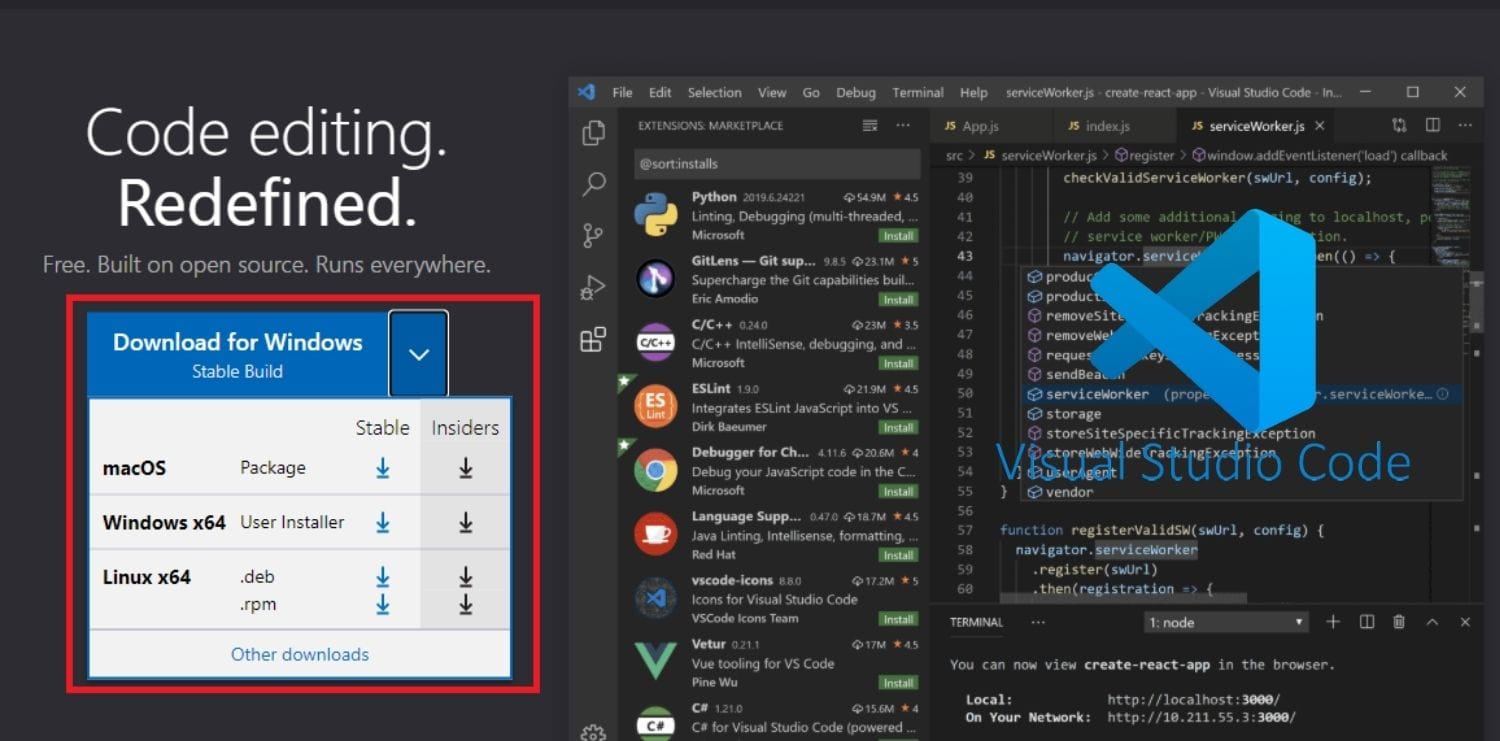
Task: Open the "1: node" terminal selector dropdown
Action: pyautogui.click(x=1227, y=622)
